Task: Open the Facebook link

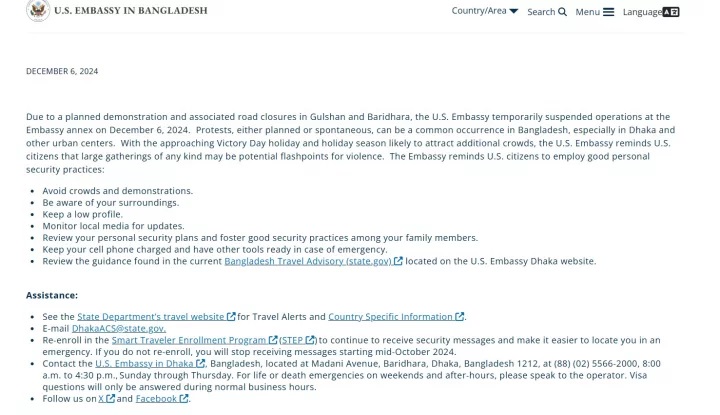Action: coord(156,399)
